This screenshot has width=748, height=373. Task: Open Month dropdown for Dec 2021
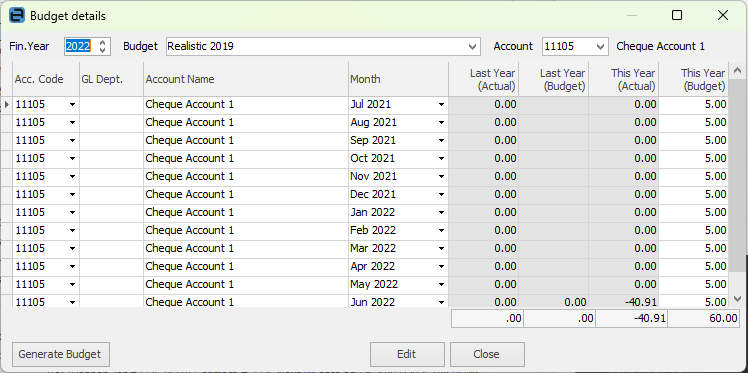[441, 195]
